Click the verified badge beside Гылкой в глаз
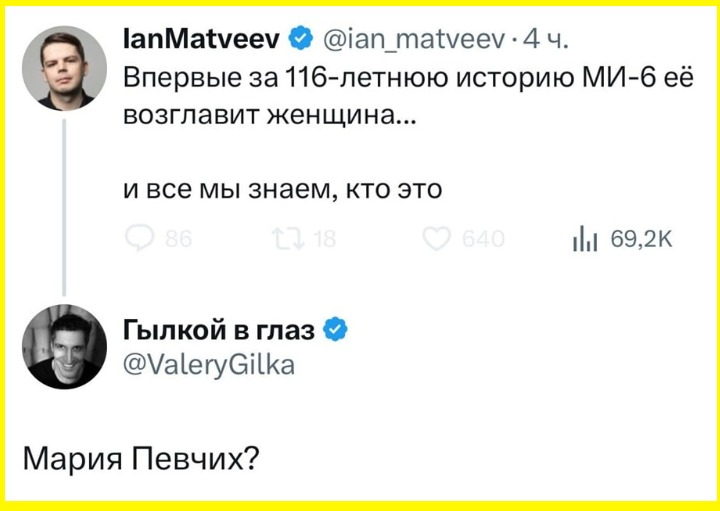Image resolution: width=720 pixels, height=511 pixels. [x=336, y=330]
